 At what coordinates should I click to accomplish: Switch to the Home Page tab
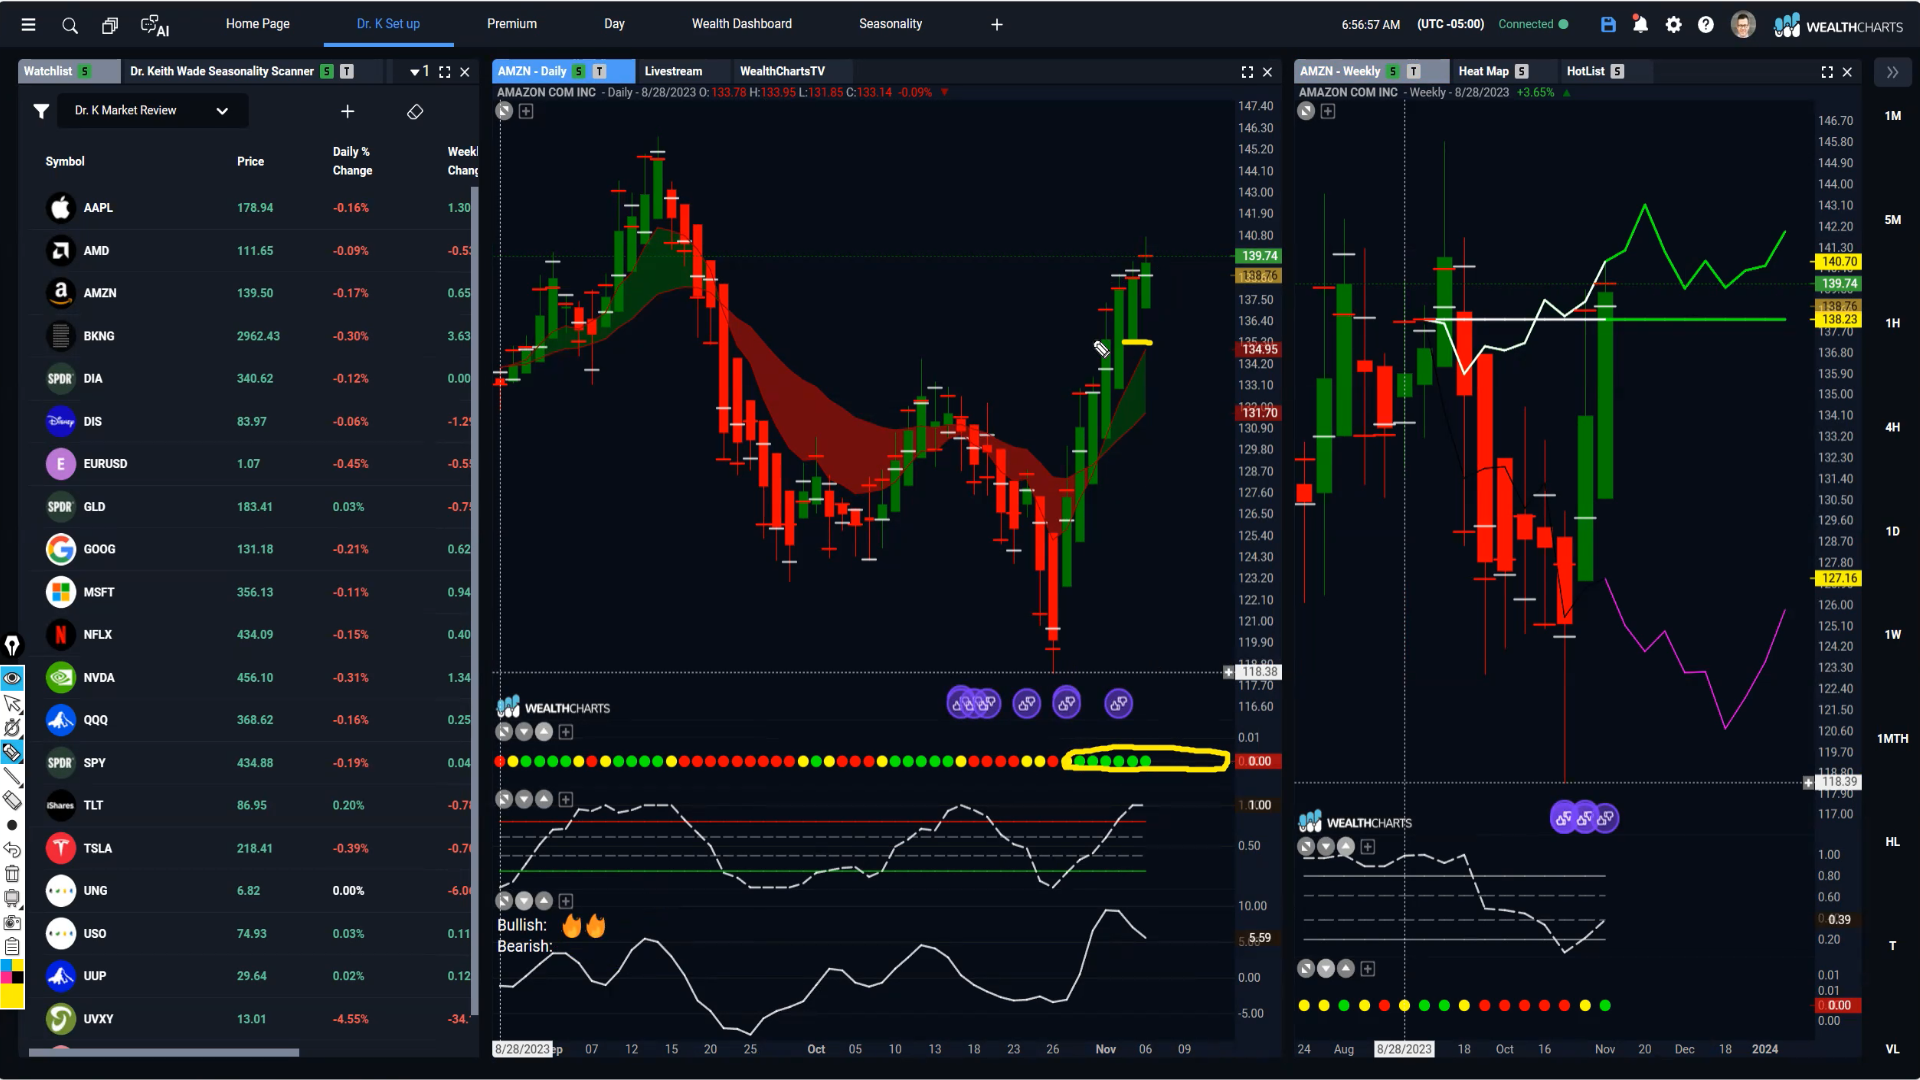click(257, 24)
